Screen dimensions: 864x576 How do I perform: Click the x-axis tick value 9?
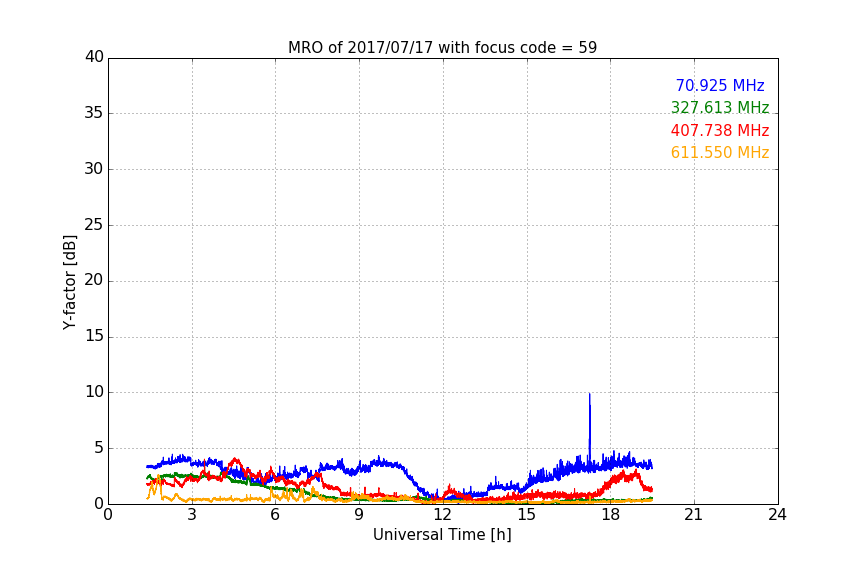click(x=359, y=515)
